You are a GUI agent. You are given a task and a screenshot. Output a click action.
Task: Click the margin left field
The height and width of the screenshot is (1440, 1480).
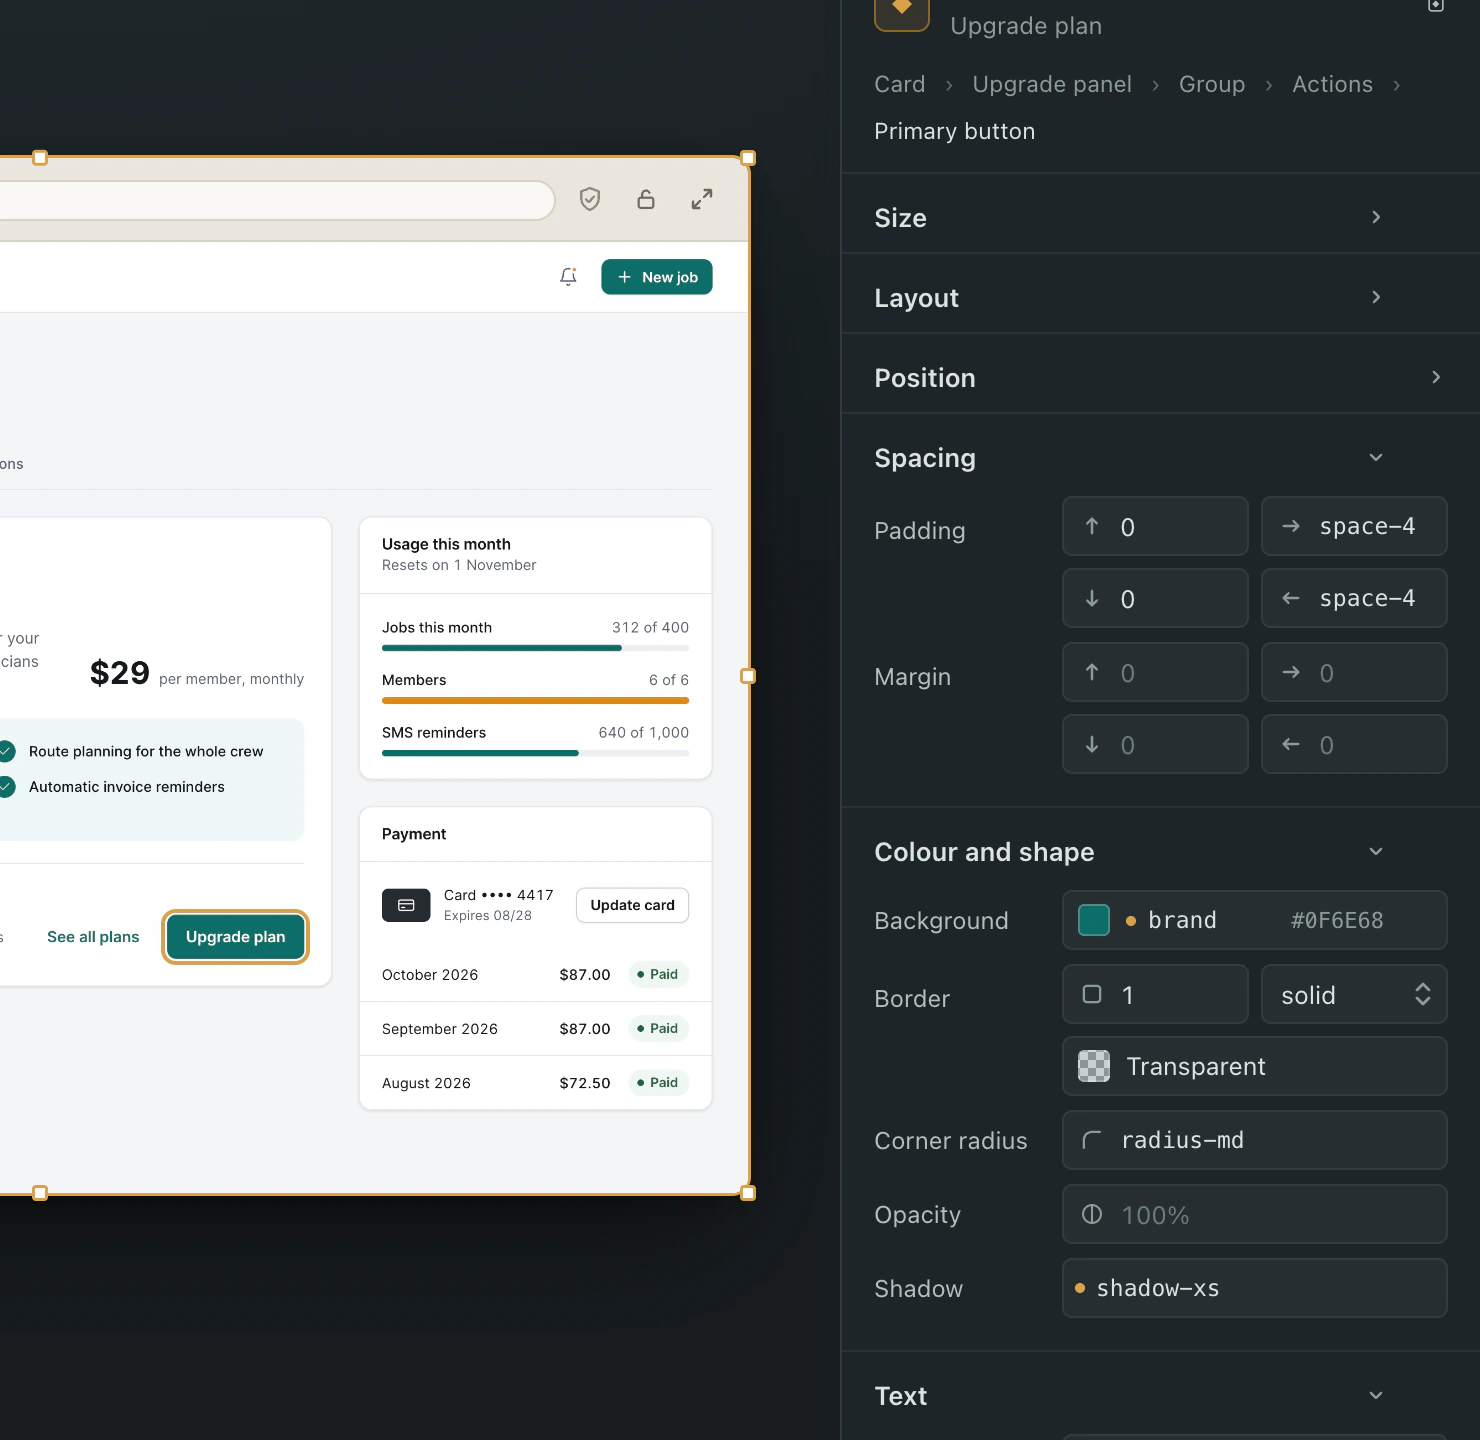coord(1354,744)
